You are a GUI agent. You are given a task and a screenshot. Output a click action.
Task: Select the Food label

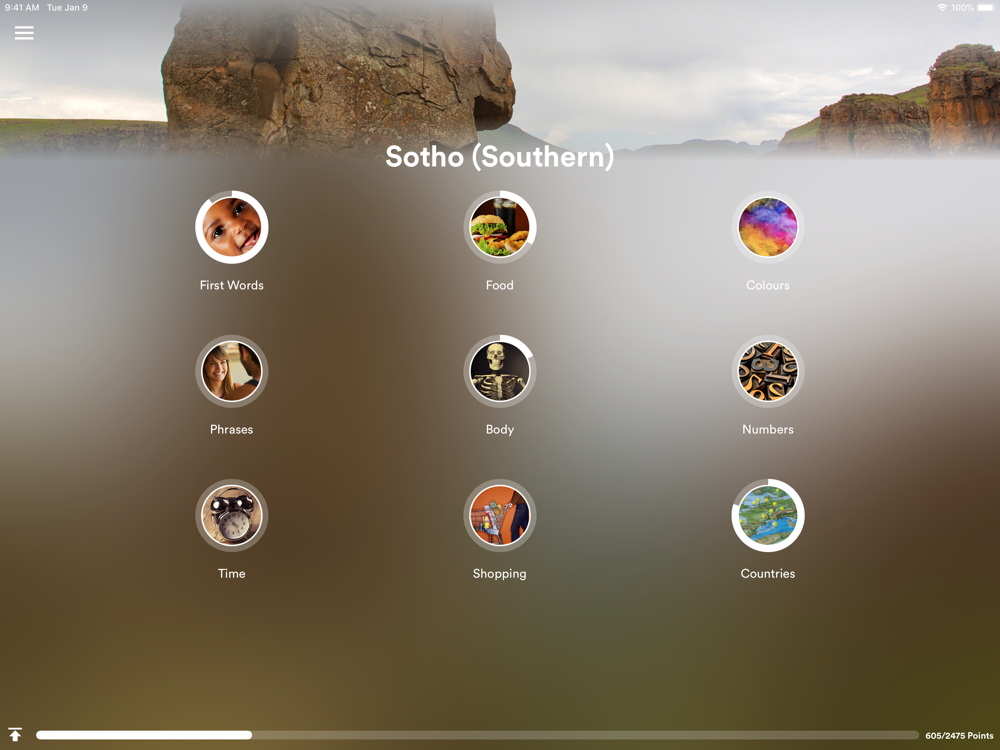(499, 285)
